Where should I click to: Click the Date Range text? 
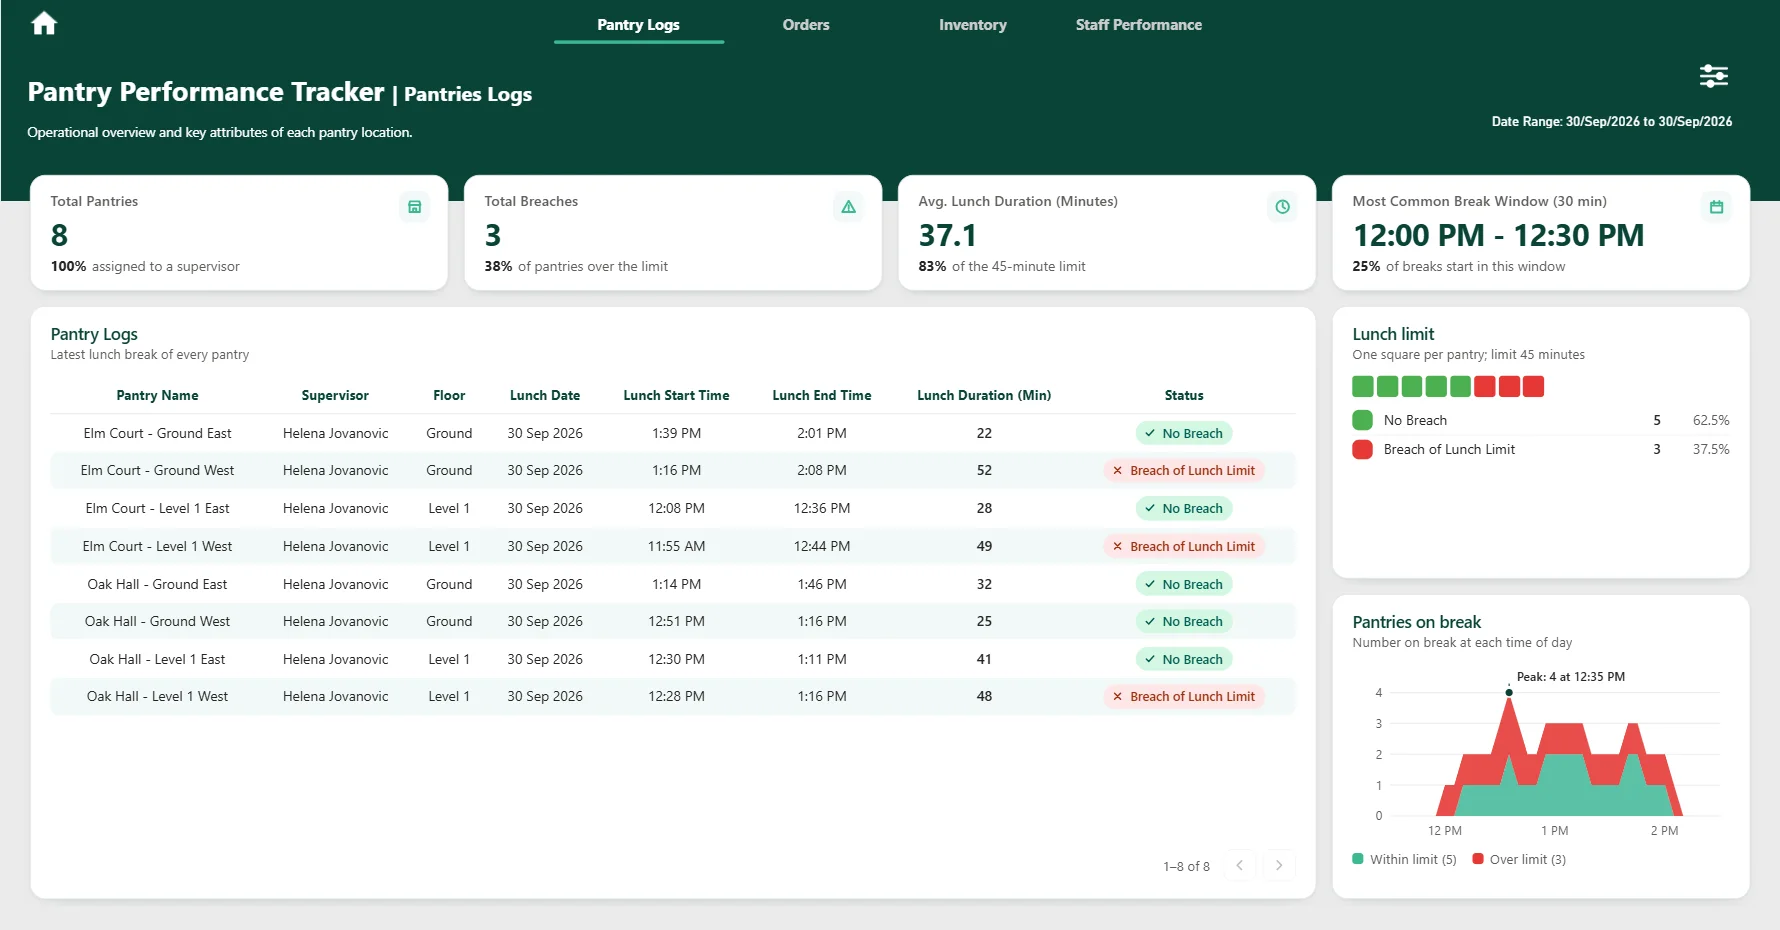click(x=1612, y=121)
